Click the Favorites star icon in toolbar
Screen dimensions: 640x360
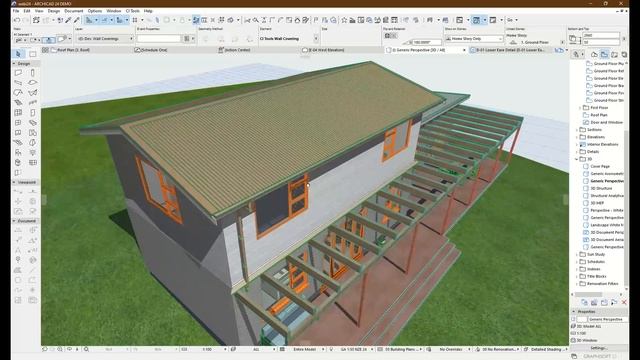[x=344, y=20]
